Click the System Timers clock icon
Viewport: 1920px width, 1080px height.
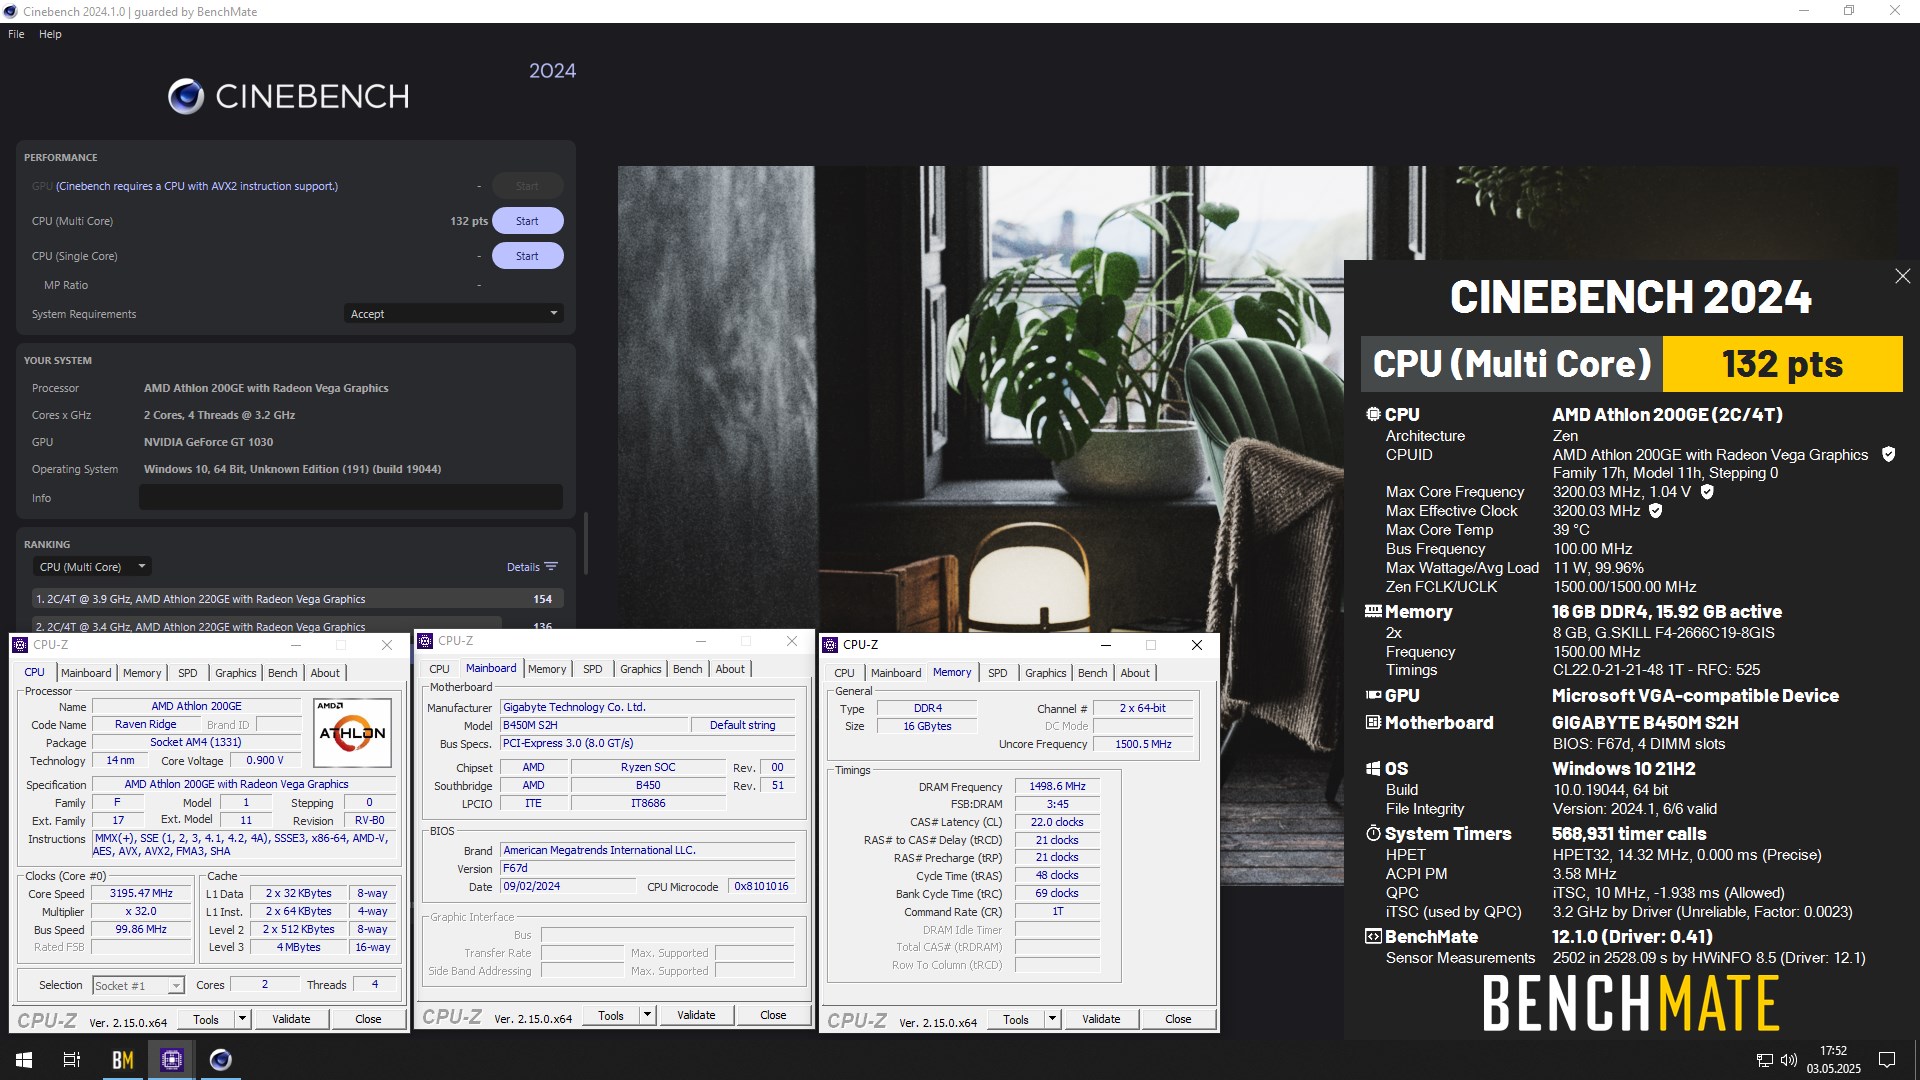coord(1373,833)
